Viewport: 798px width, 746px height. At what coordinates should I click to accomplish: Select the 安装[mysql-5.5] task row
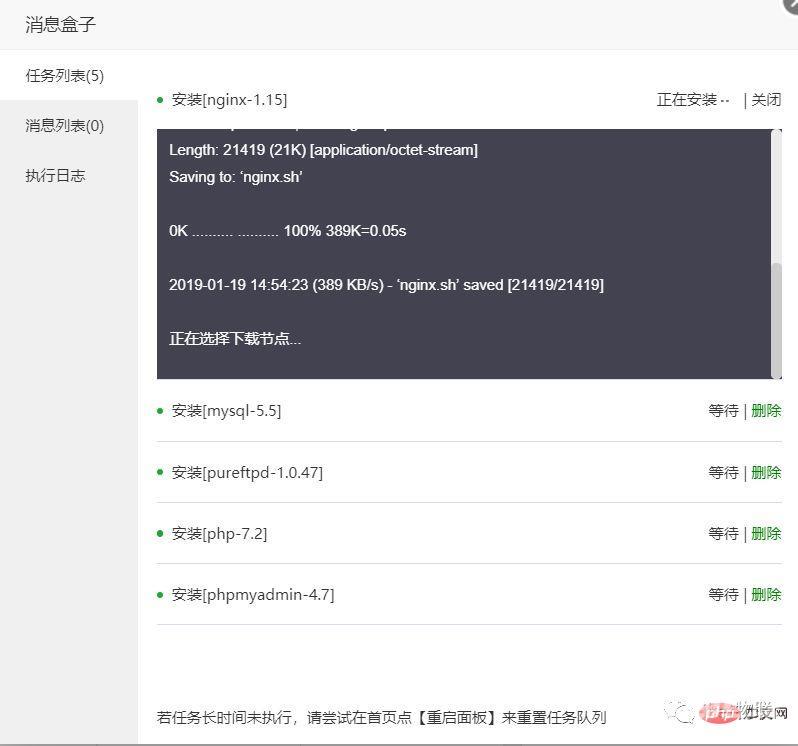click(226, 411)
